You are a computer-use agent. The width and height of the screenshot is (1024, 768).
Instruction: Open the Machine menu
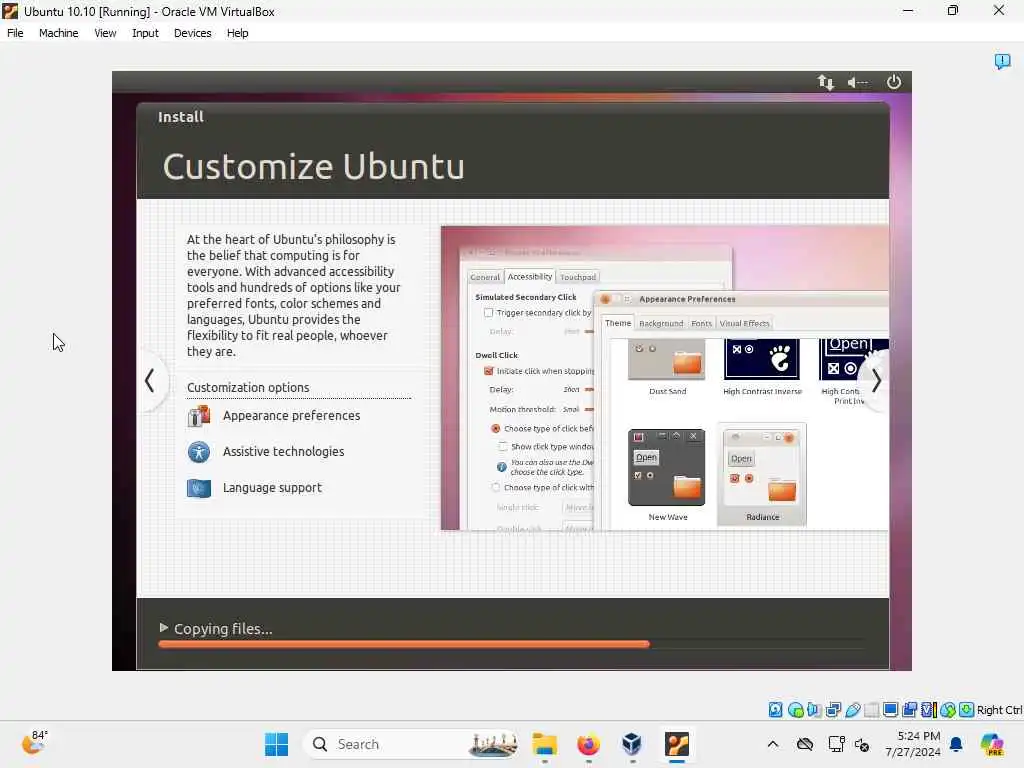click(59, 33)
